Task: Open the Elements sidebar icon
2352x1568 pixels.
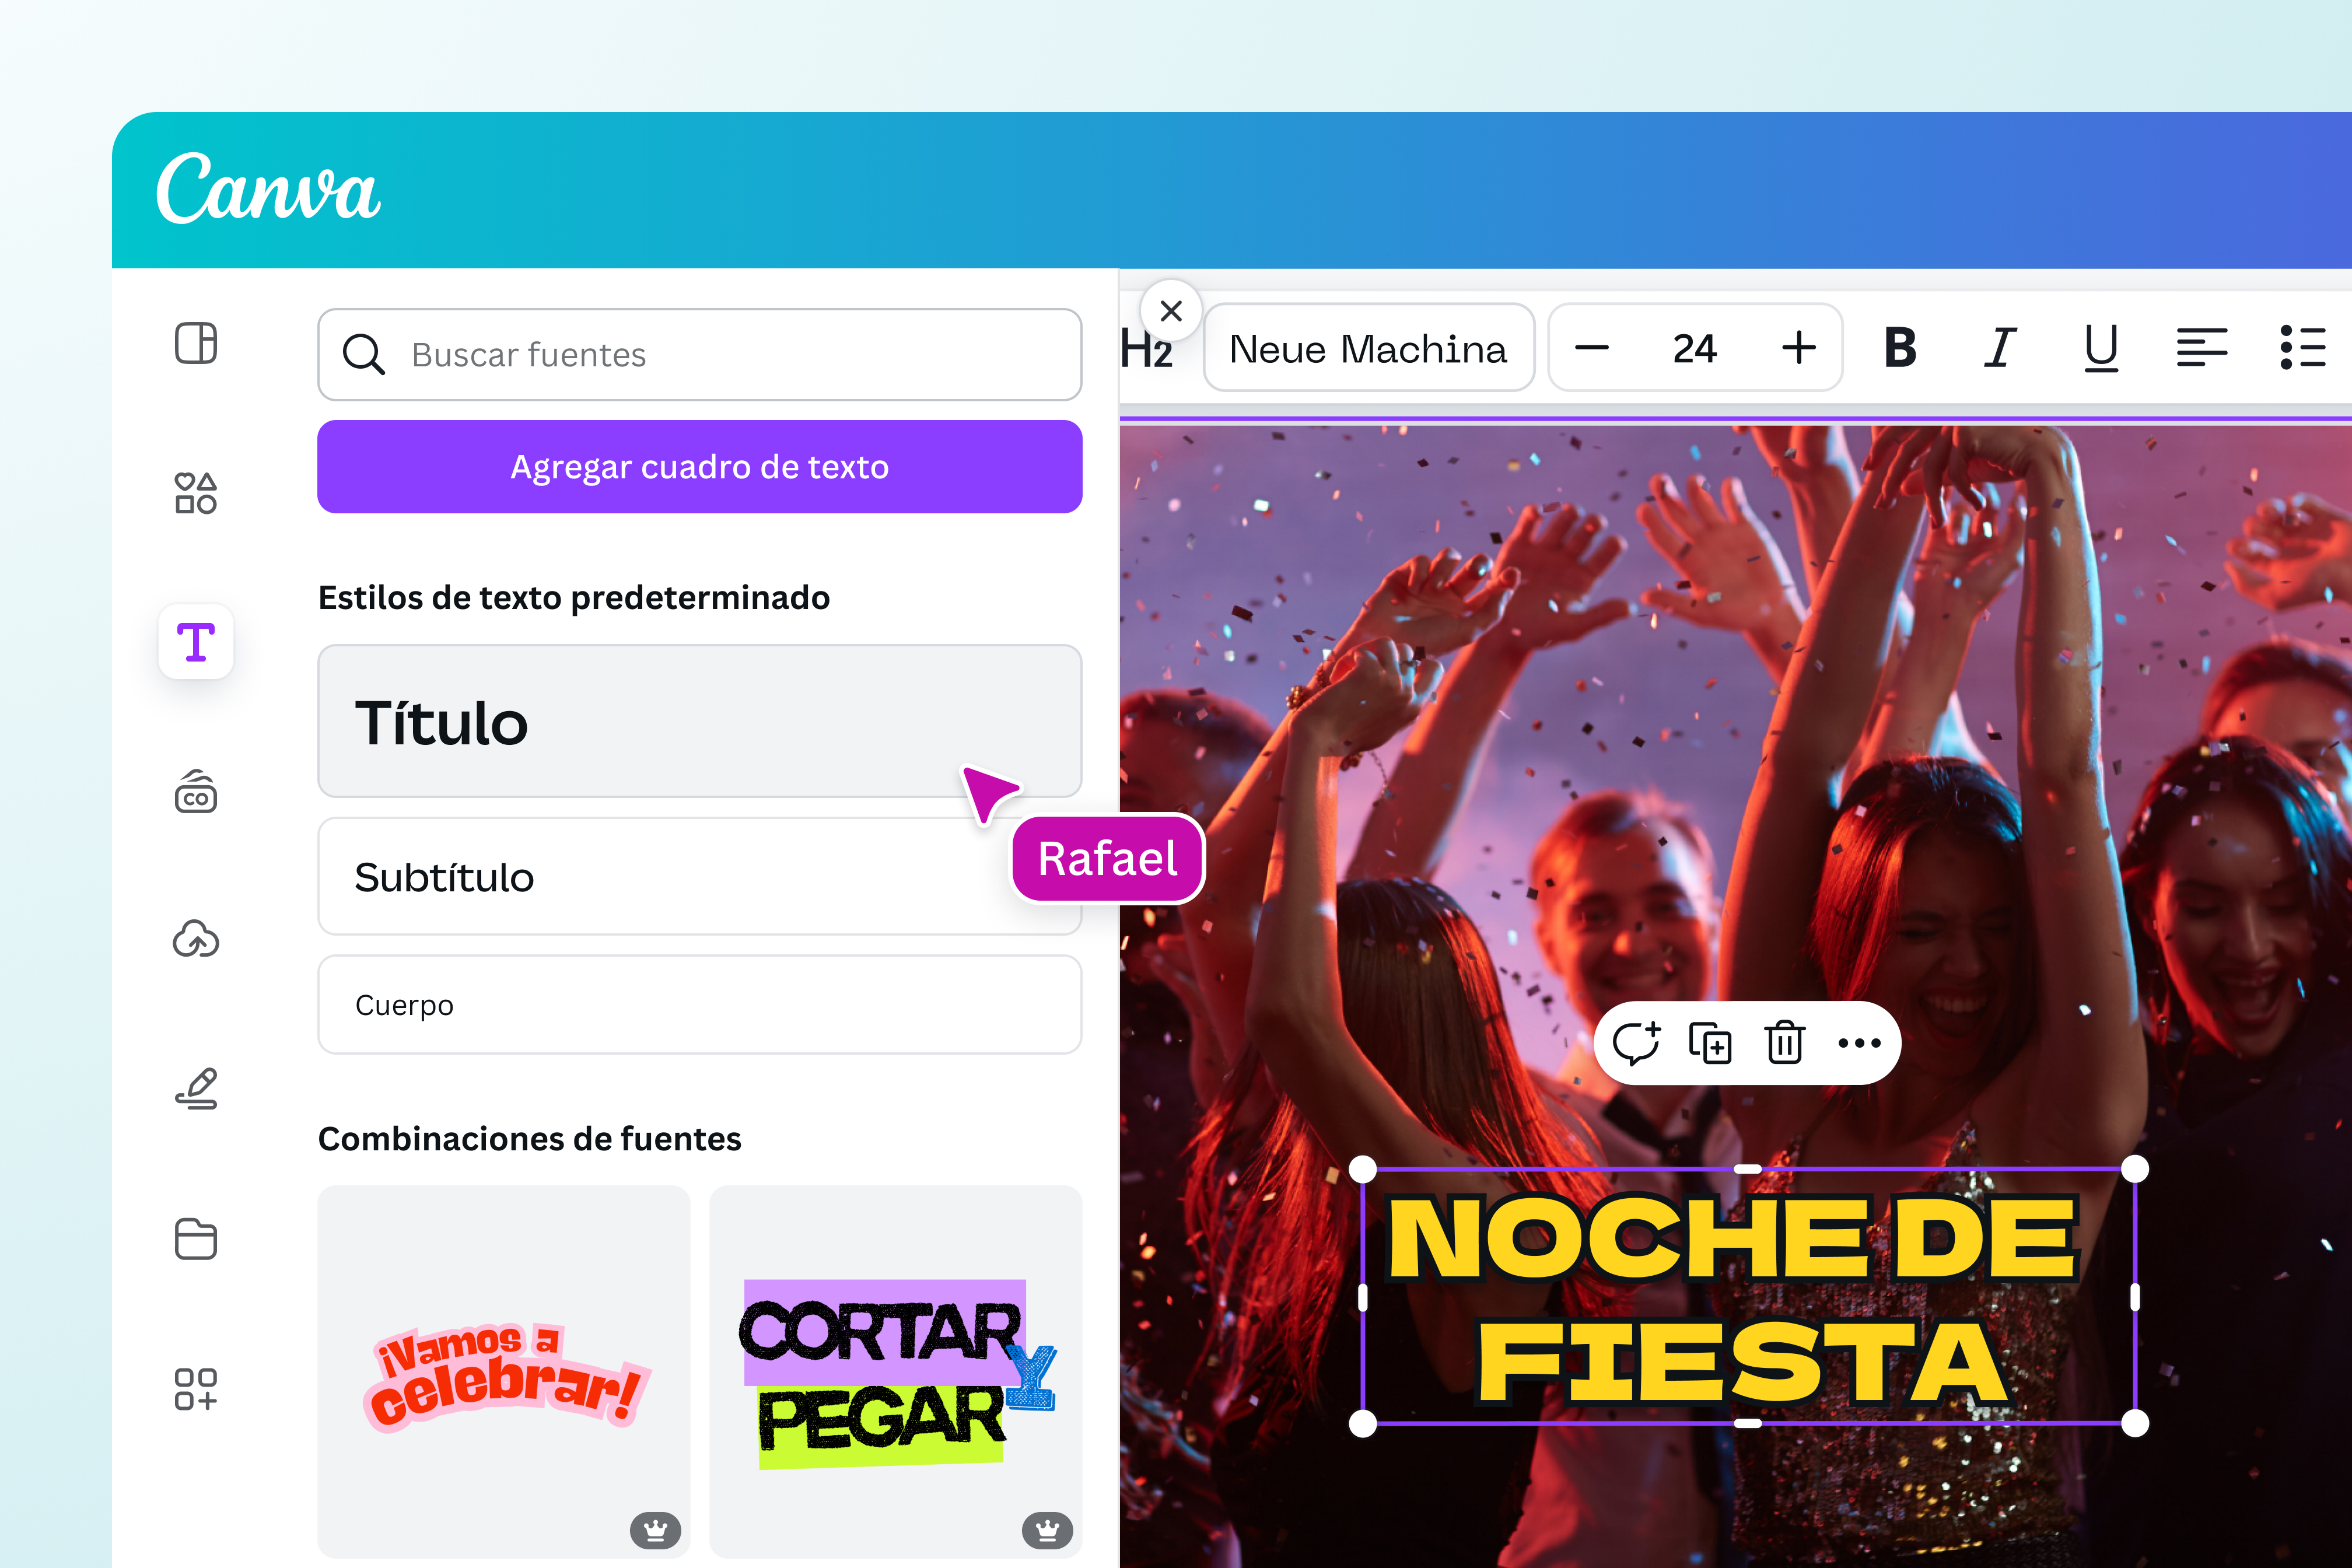Action: click(196, 493)
